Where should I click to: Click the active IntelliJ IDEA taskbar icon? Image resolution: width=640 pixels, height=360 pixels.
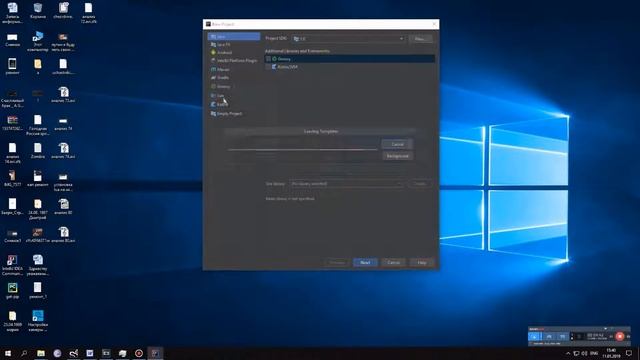[x=155, y=353]
